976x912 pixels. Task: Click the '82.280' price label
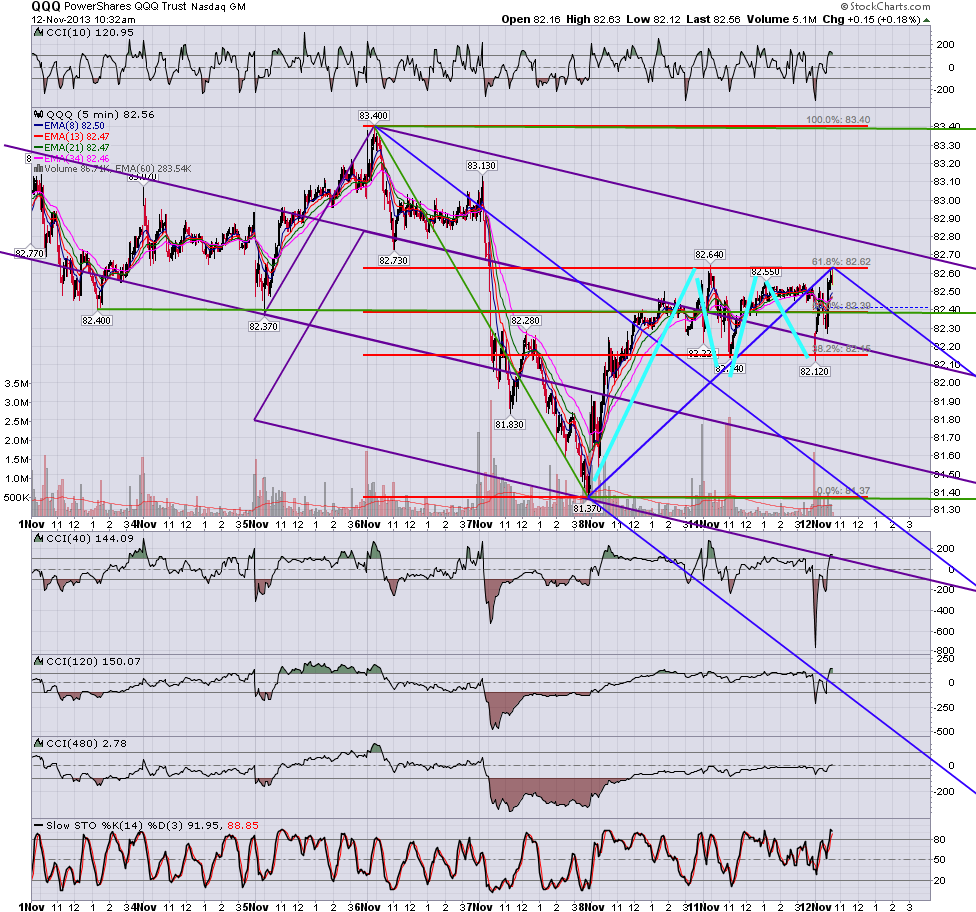tap(525, 320)
